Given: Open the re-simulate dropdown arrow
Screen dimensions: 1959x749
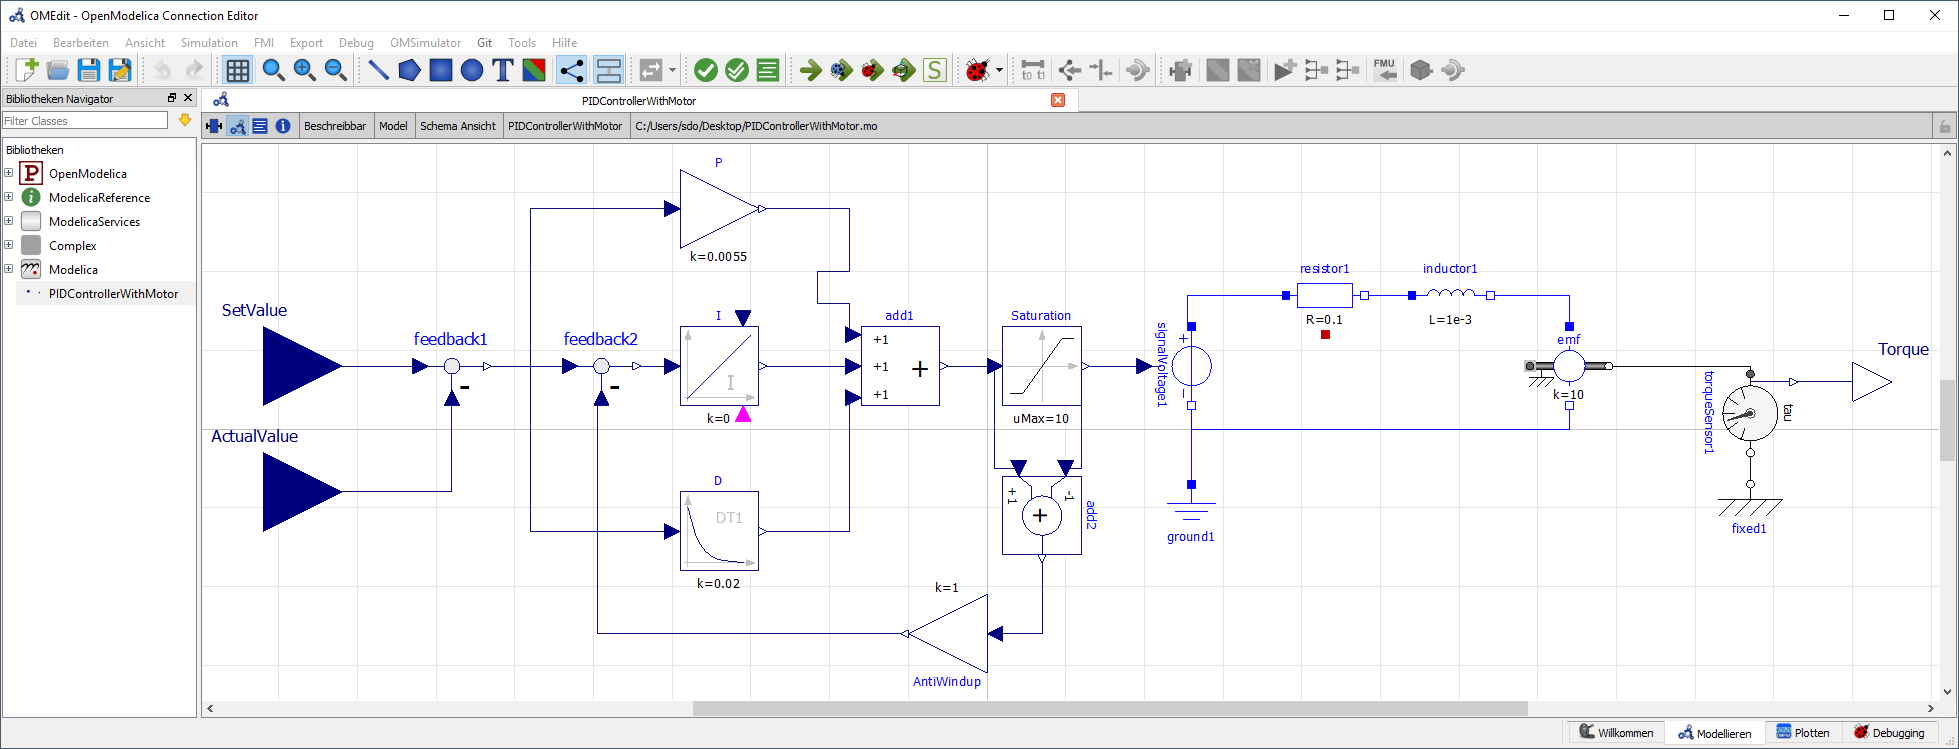Looking at the screenshot, I should 673,70.
